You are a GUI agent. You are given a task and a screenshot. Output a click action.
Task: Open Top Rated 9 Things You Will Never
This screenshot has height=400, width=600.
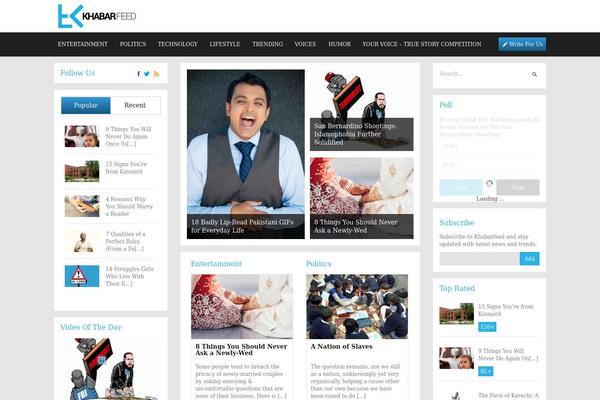pyautogui.click(x=508, y=354)
